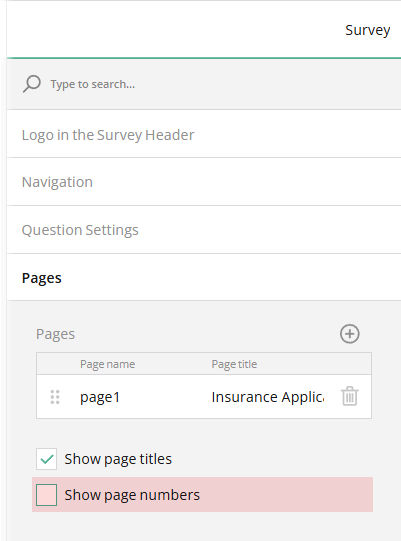Screen dimensions: 401x541
Task: Add a new page with plus icon
Action: (x=350, y=334)
